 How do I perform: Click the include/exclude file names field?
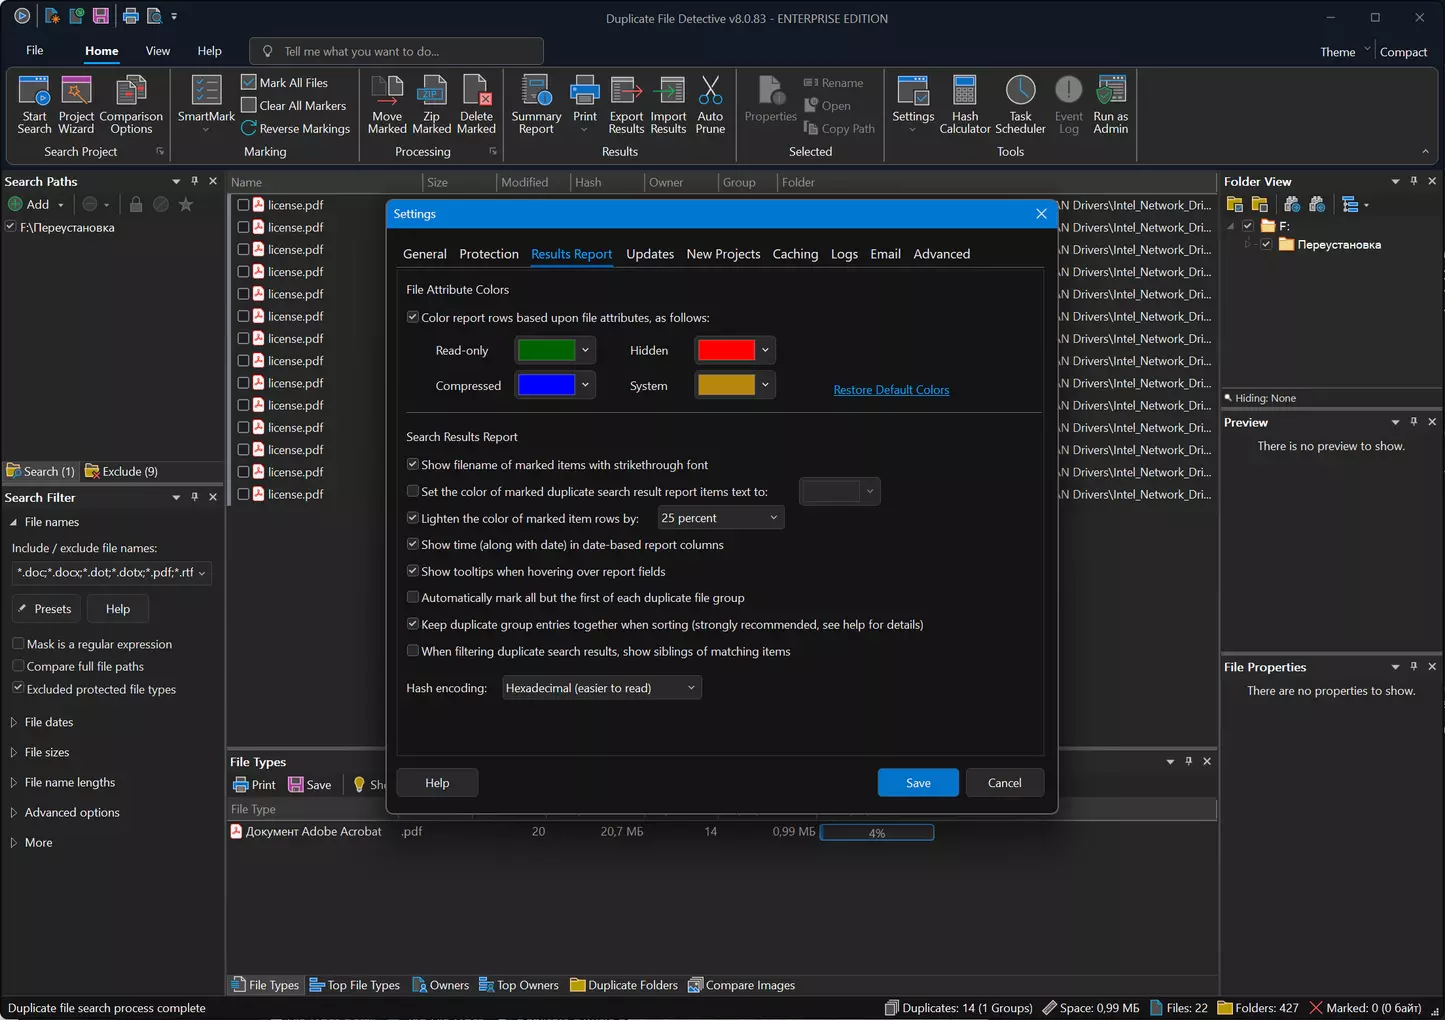[x=111, y=573]
